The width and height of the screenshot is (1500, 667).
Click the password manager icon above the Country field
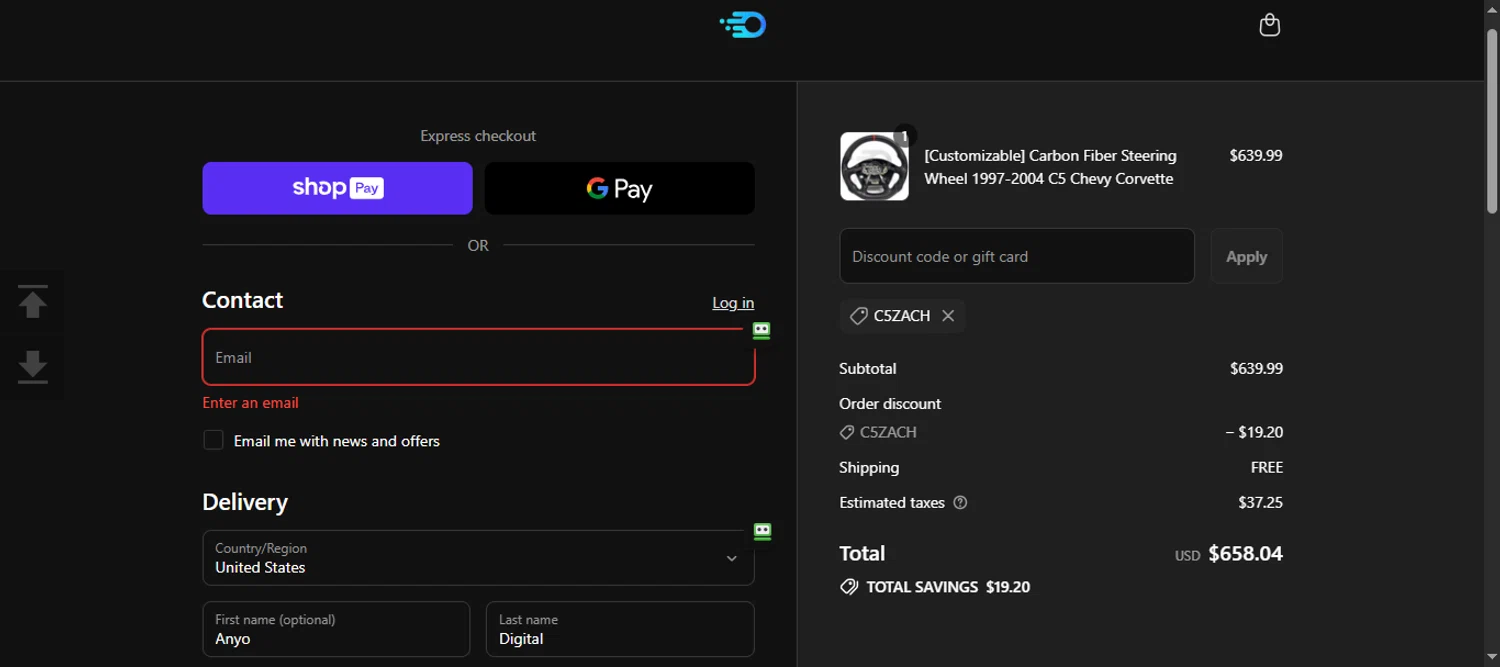click(x=762, y=531)
